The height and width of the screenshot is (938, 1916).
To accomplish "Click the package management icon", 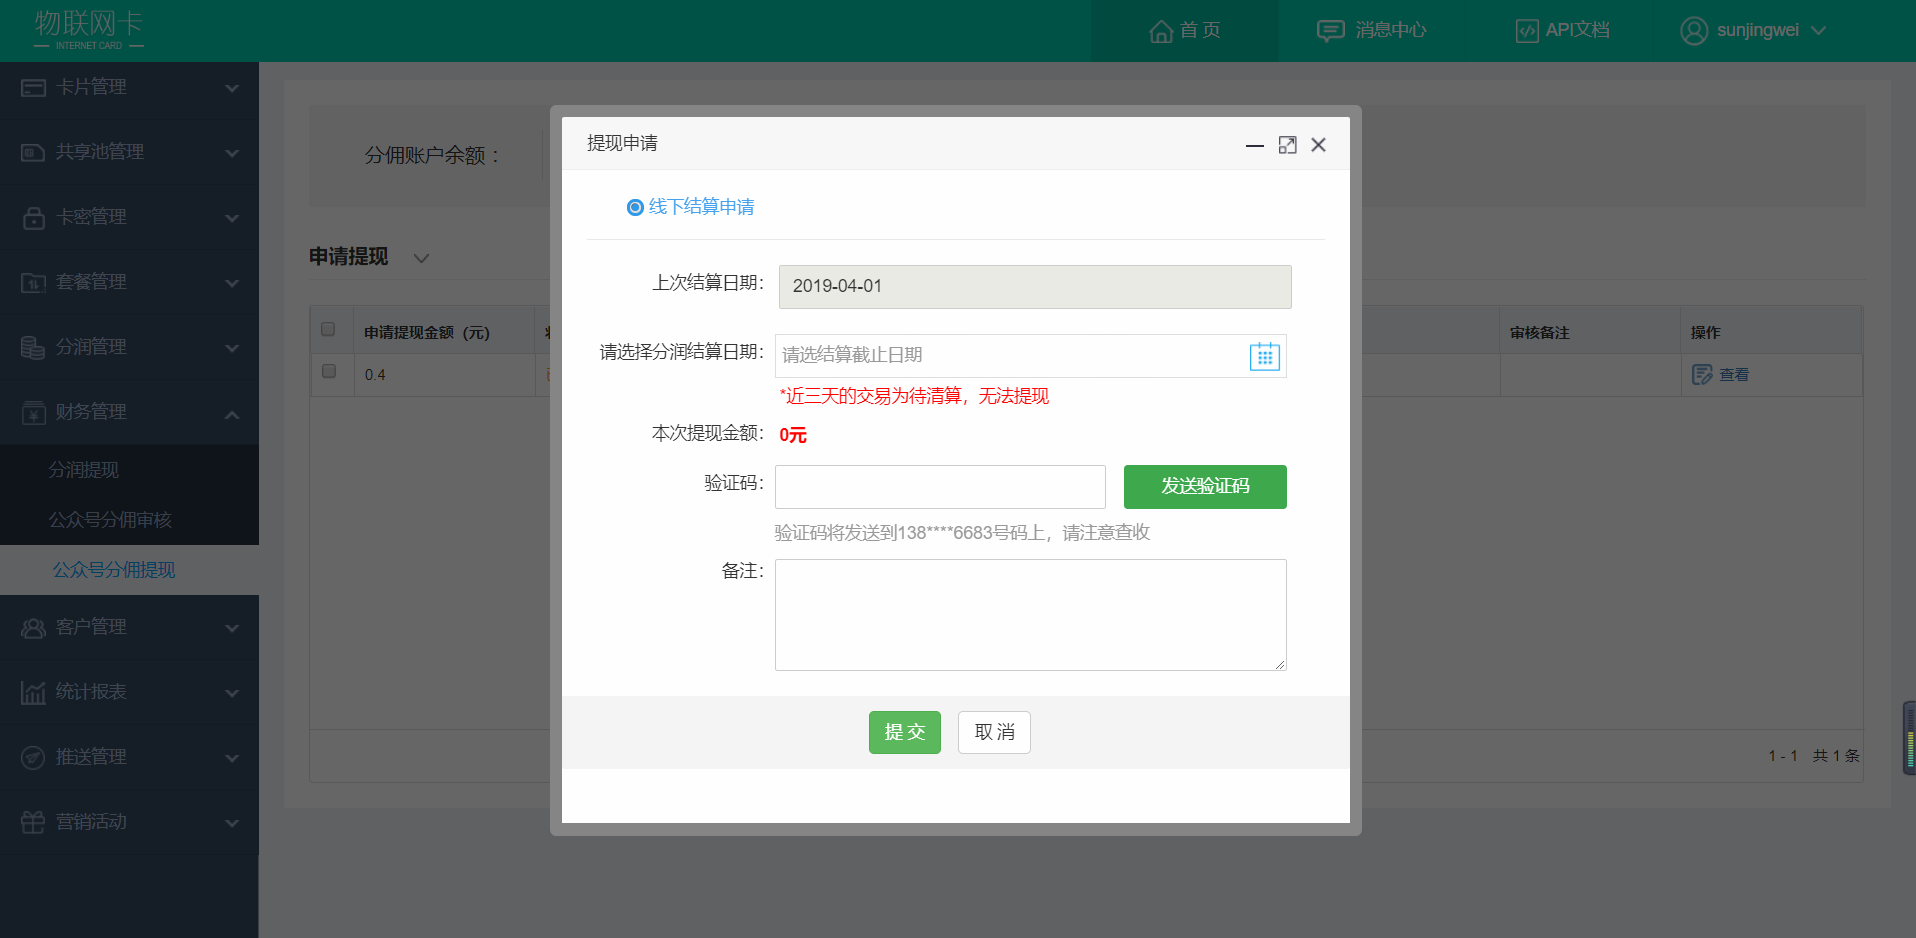I will click(x=33, y=283).
